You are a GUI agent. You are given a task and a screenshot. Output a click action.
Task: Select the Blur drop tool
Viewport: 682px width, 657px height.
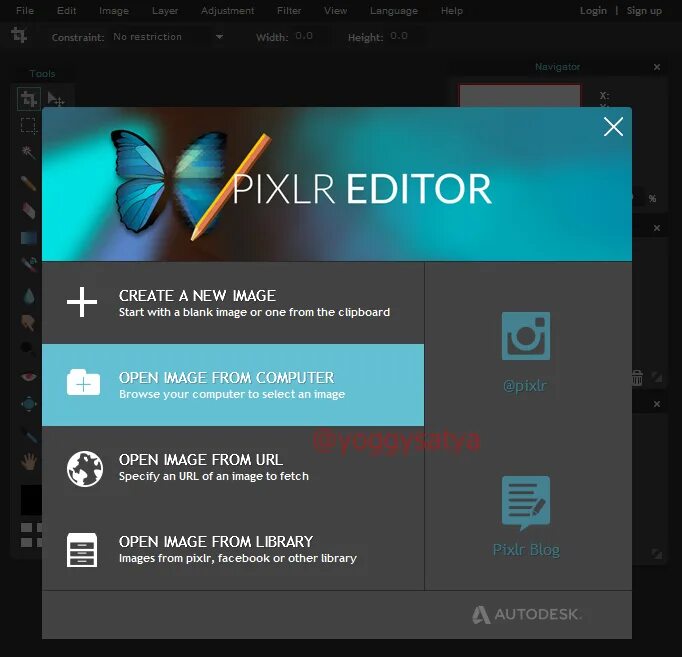coord(29,296)
